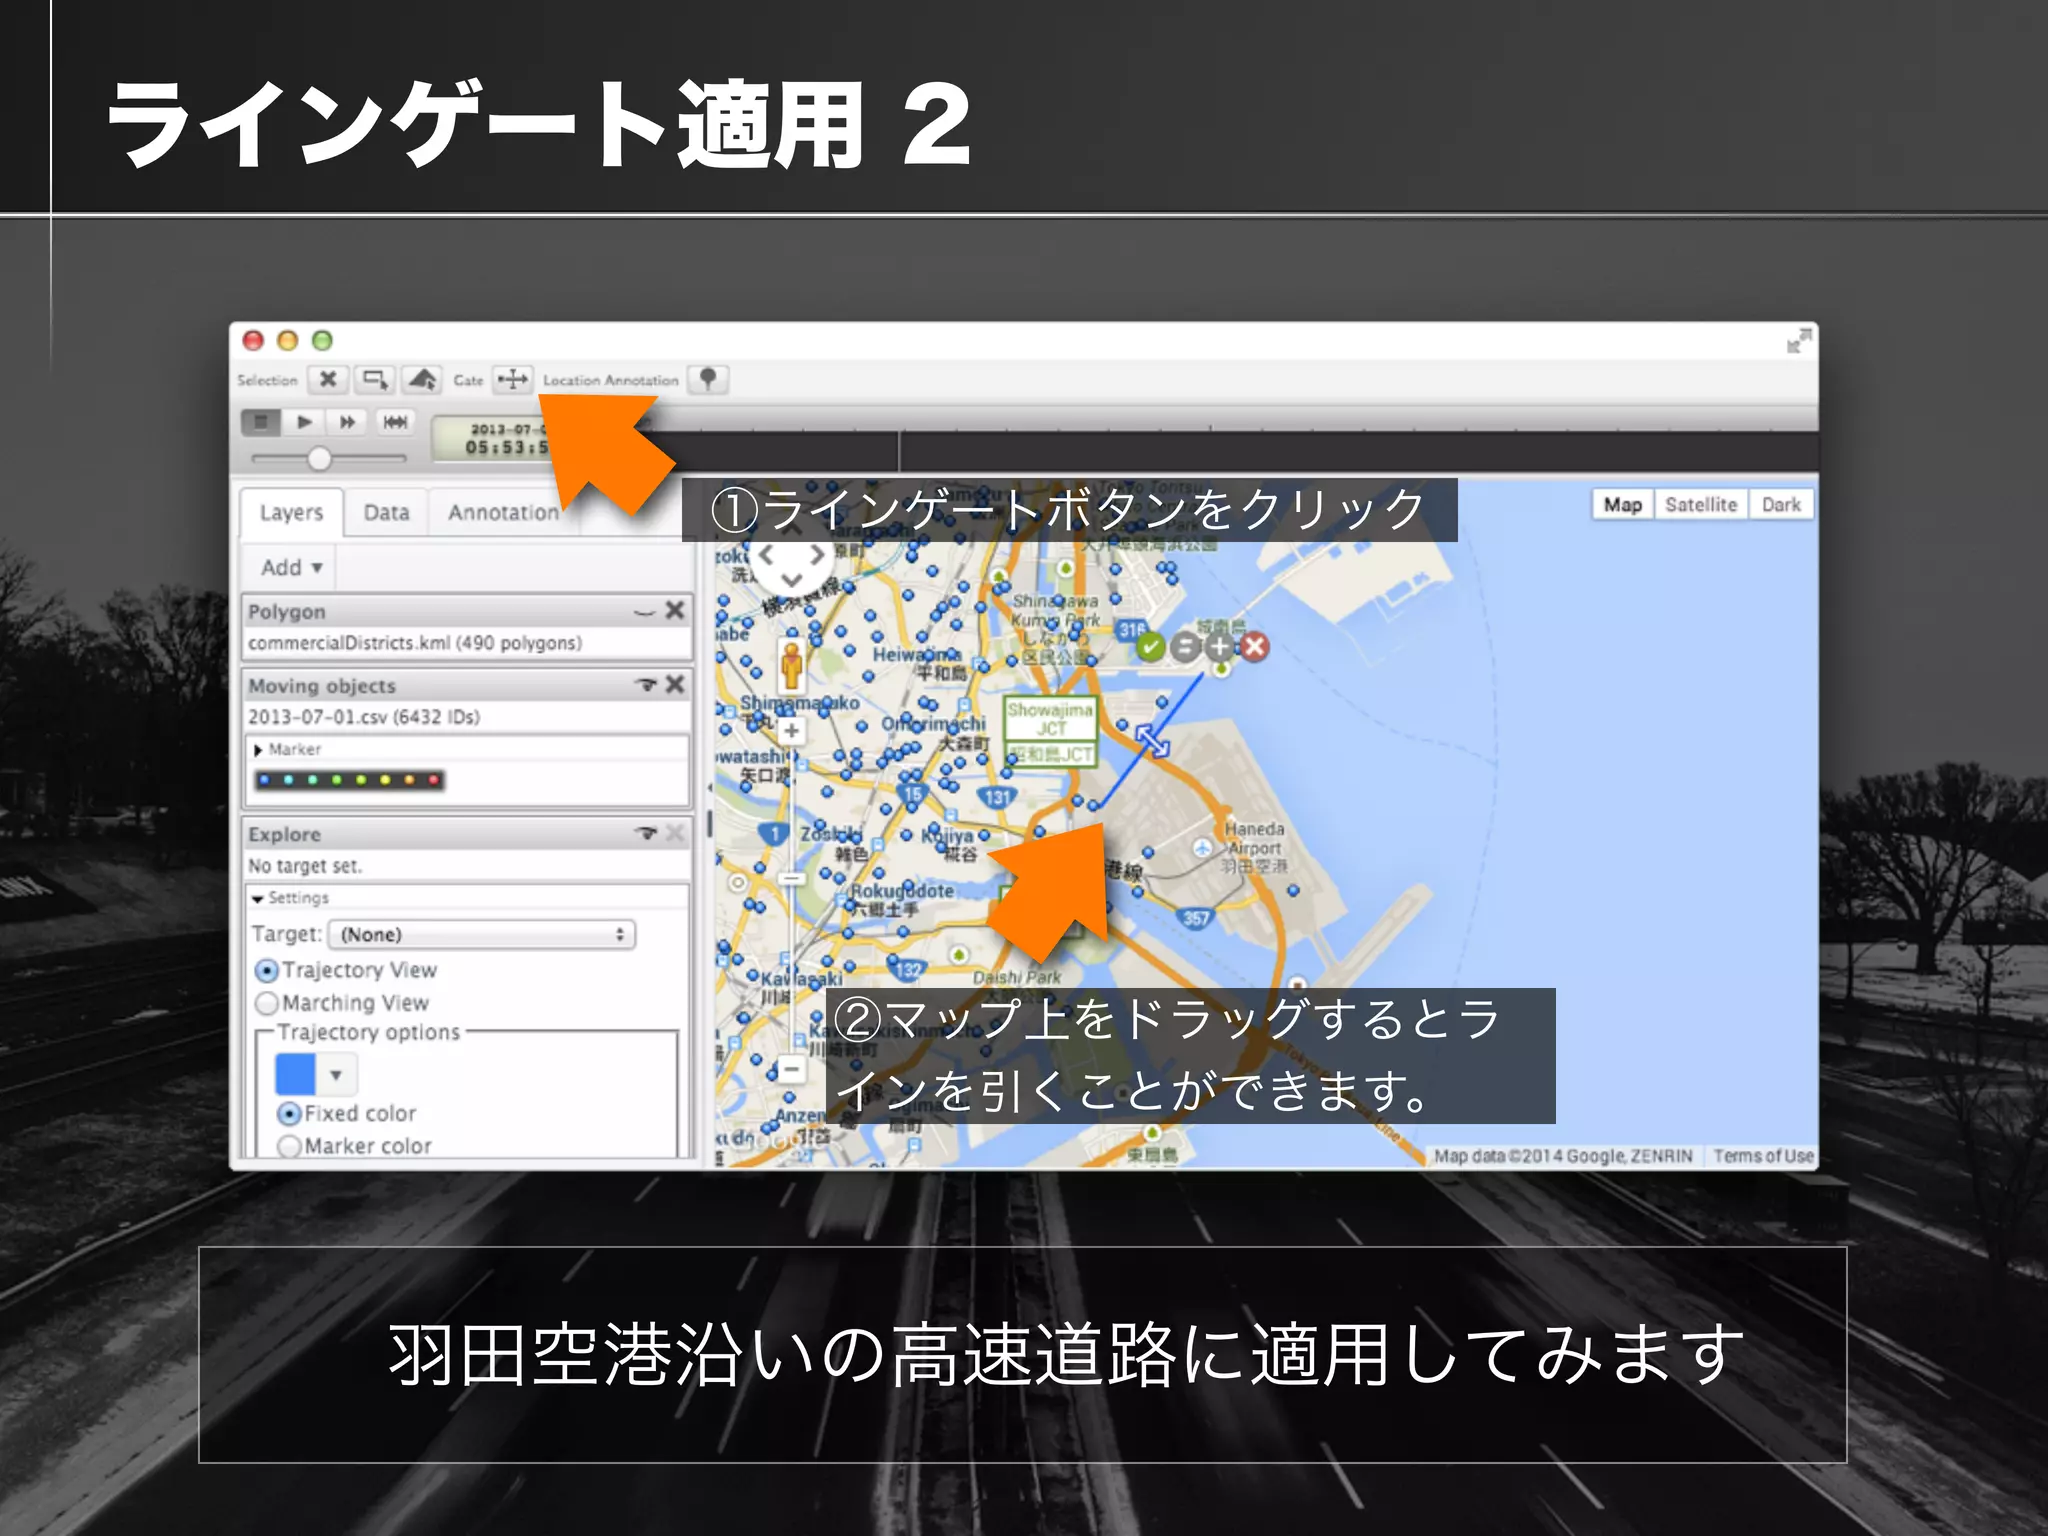This screenshot has width=2048, height=1536.
Task: Open the Terms of Use link
Action: [1763, 1156]
